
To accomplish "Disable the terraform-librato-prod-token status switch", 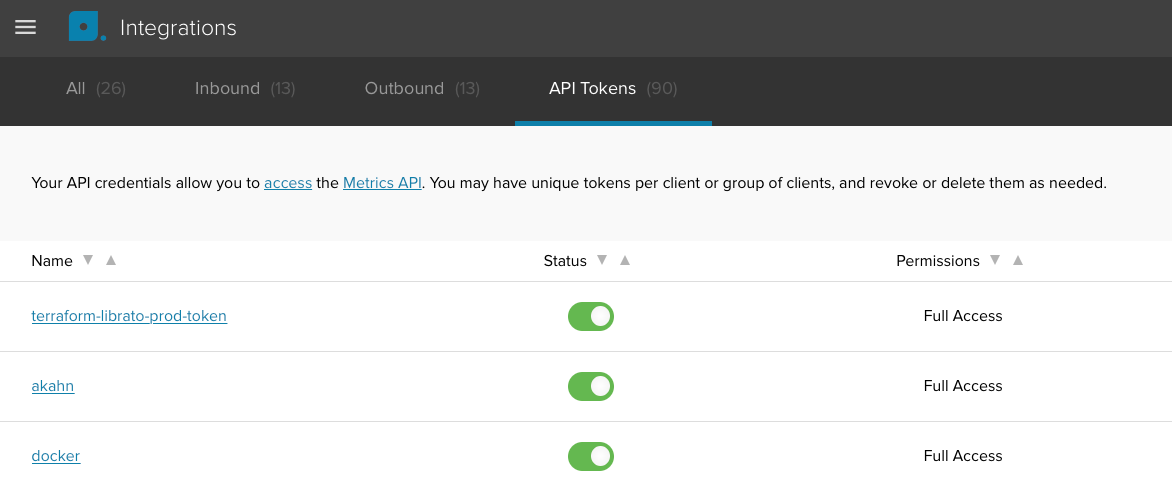I will point(590,316).
